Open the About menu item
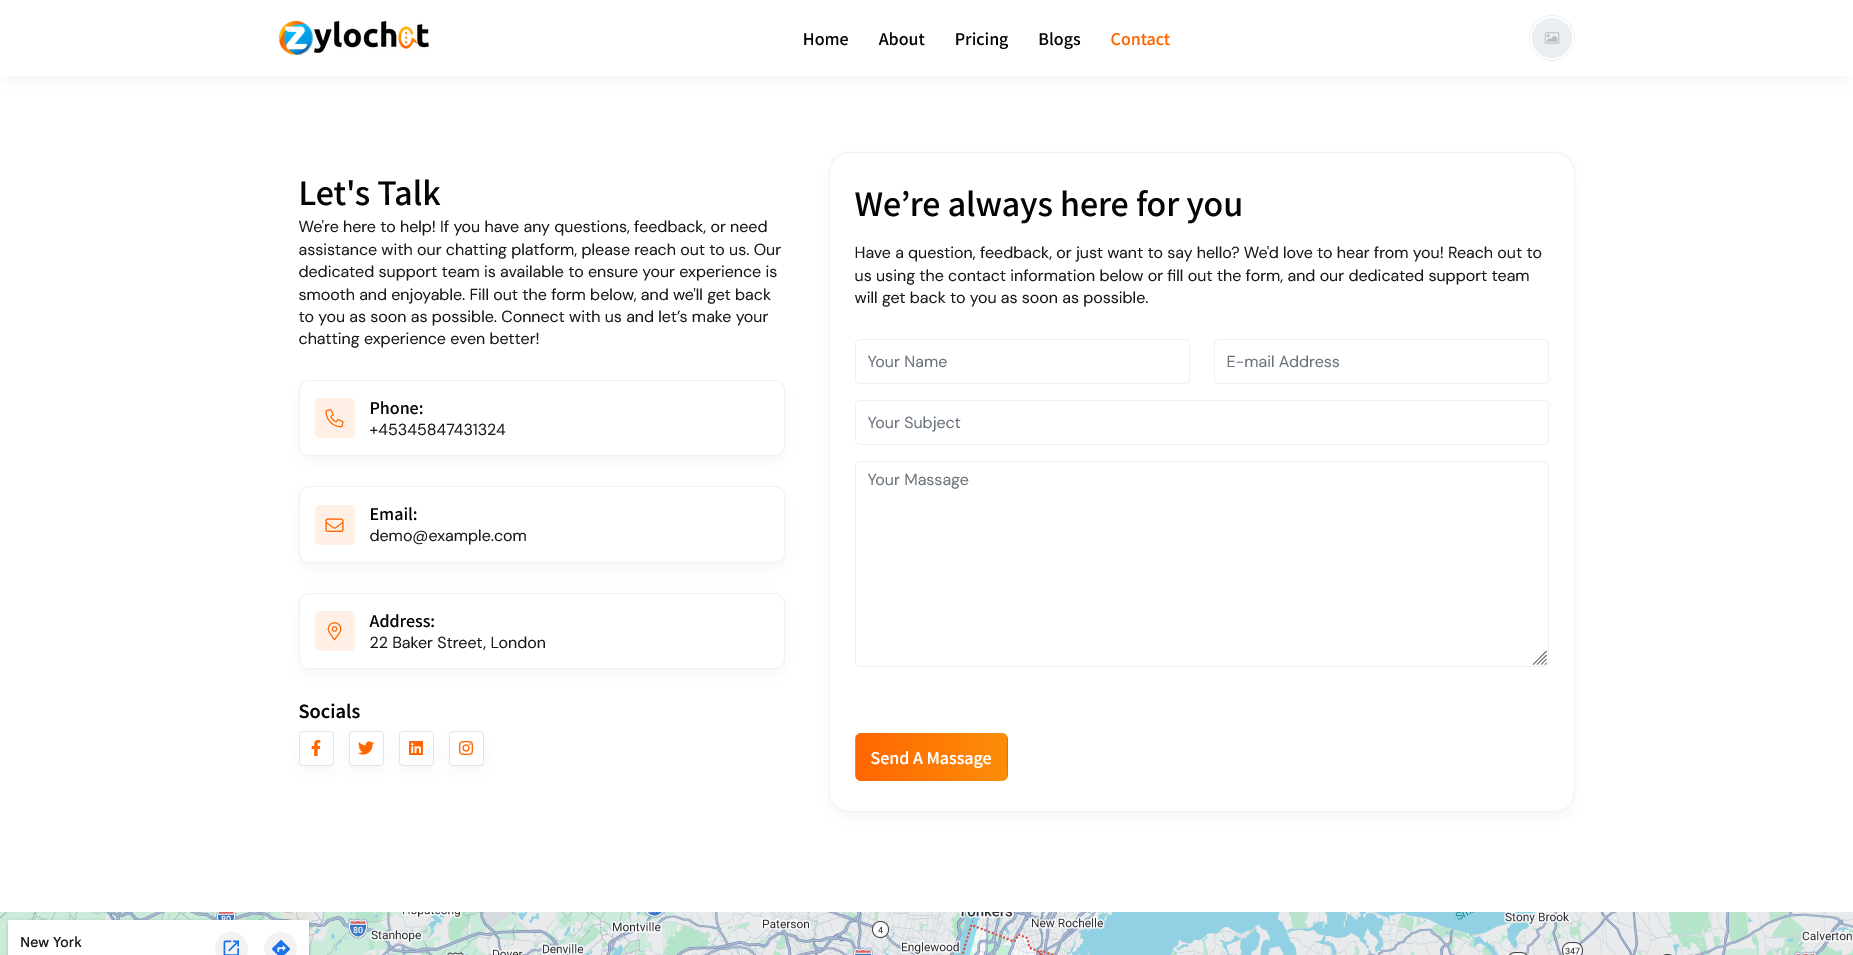 tap(901, 39)
